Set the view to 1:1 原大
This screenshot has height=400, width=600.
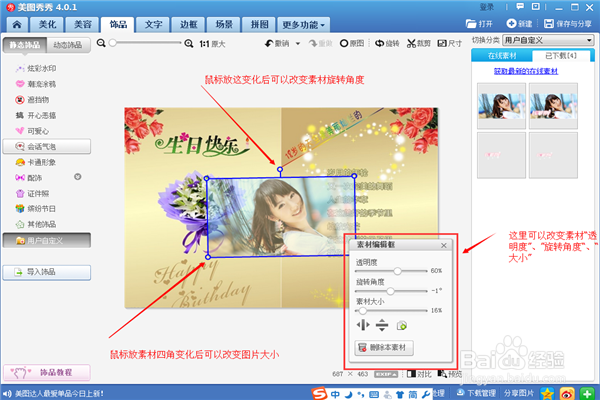212,44
